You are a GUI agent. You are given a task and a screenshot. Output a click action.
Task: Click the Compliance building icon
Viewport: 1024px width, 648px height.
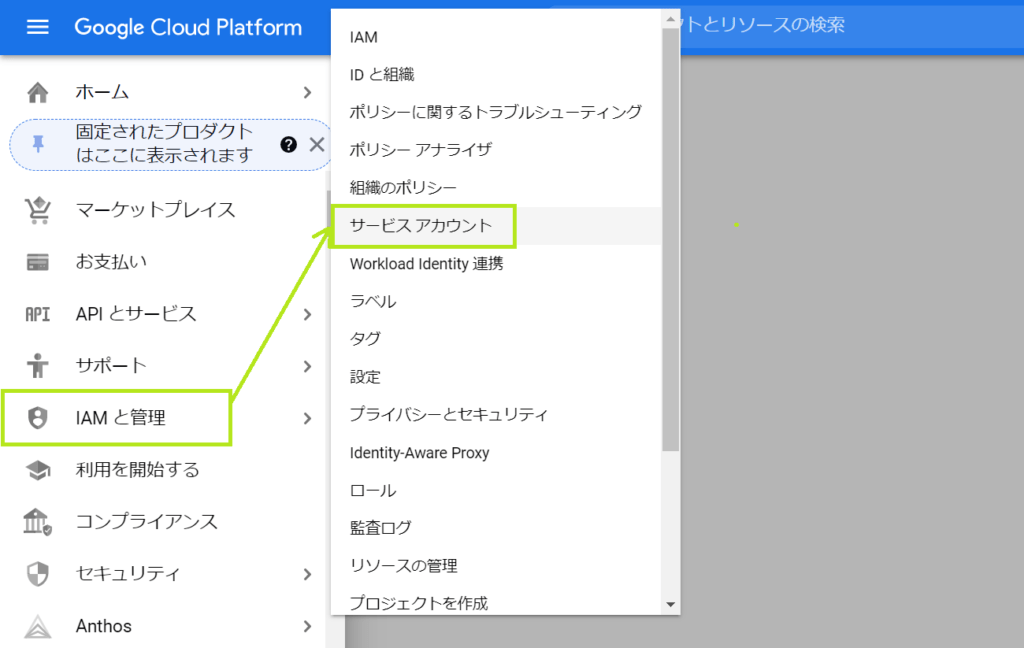(x=38, y=522)
